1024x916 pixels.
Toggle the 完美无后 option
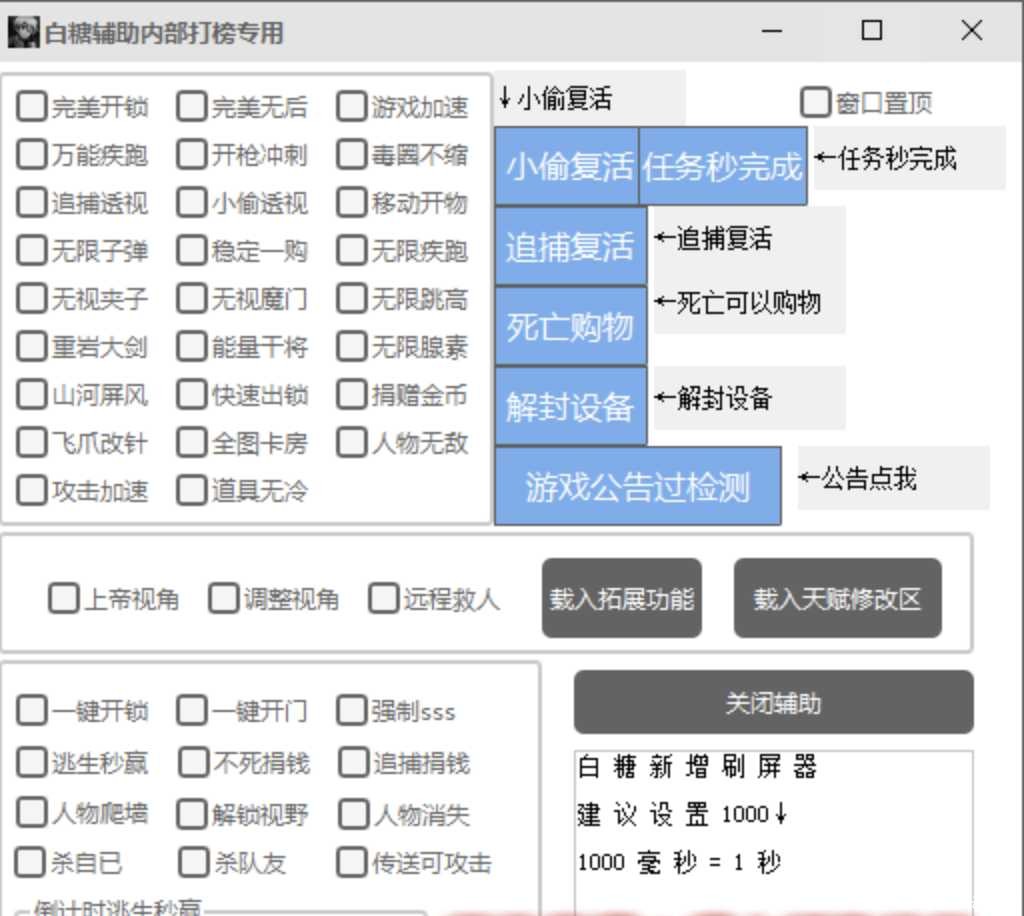(x=191, y=106)
